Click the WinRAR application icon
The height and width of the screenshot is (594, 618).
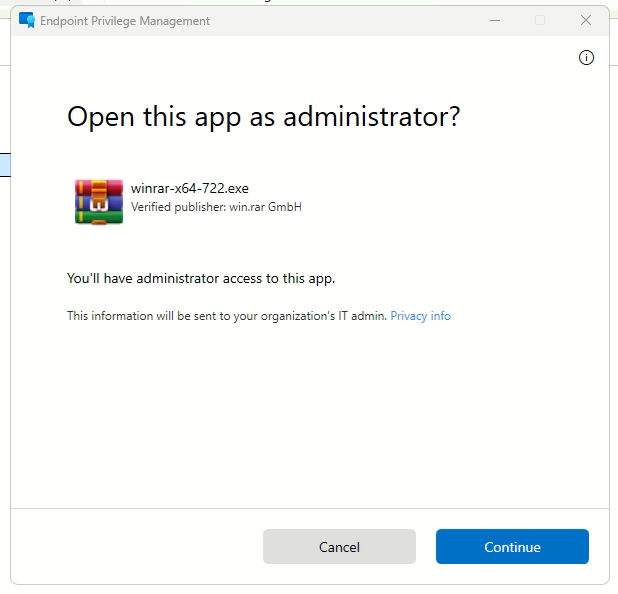click(99, 202)
